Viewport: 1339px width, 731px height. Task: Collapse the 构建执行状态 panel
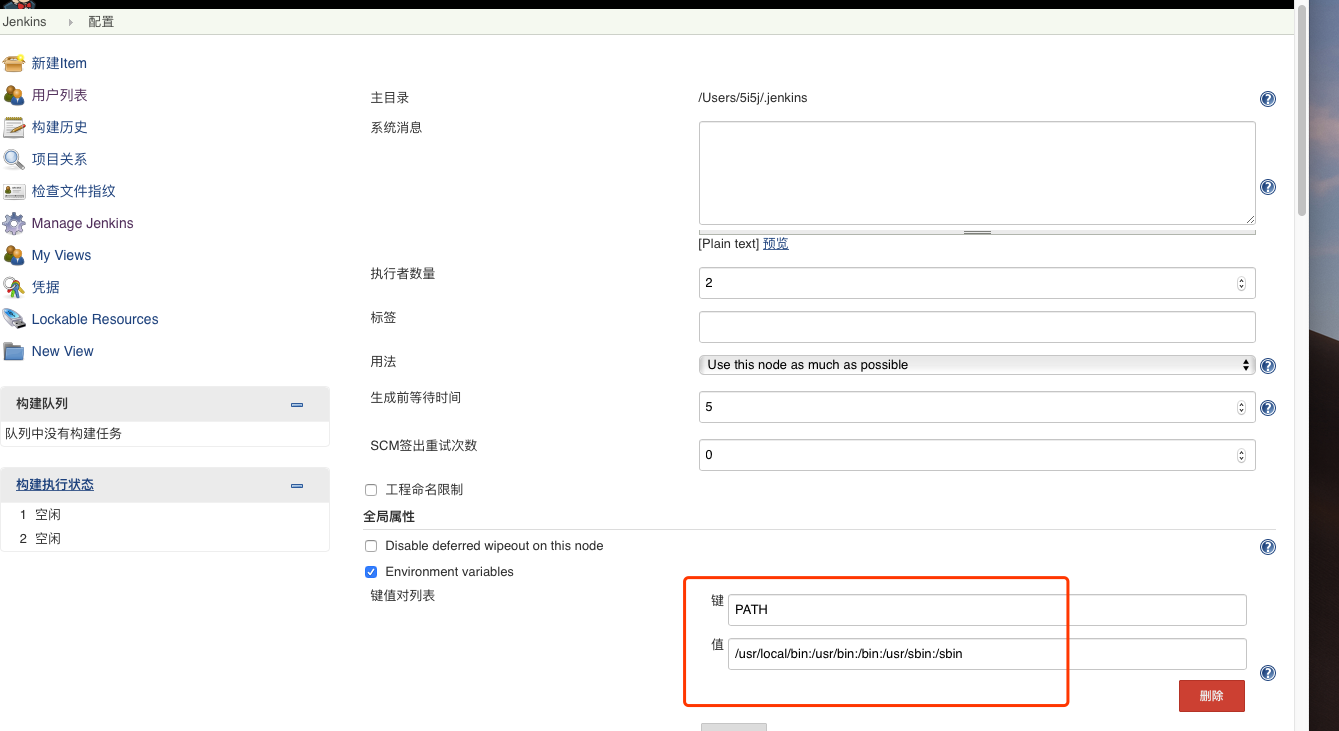click(296, 486)
